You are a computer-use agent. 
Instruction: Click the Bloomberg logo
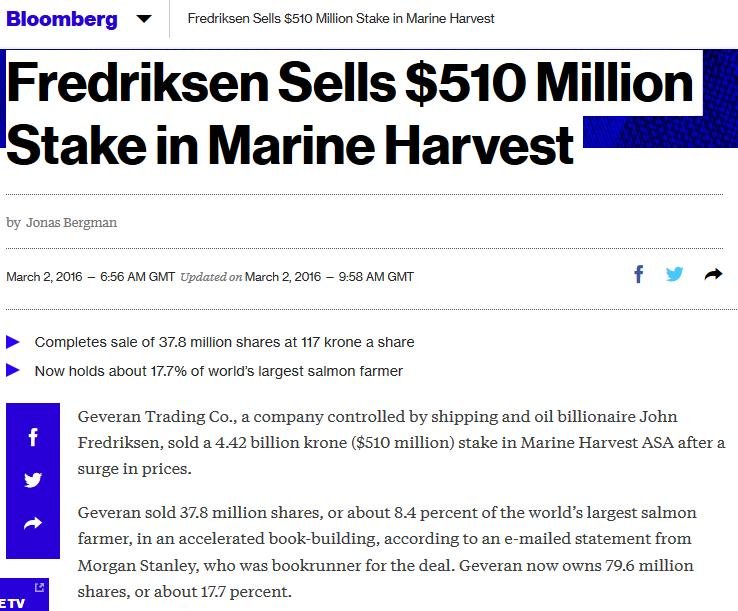click(62, 19)
